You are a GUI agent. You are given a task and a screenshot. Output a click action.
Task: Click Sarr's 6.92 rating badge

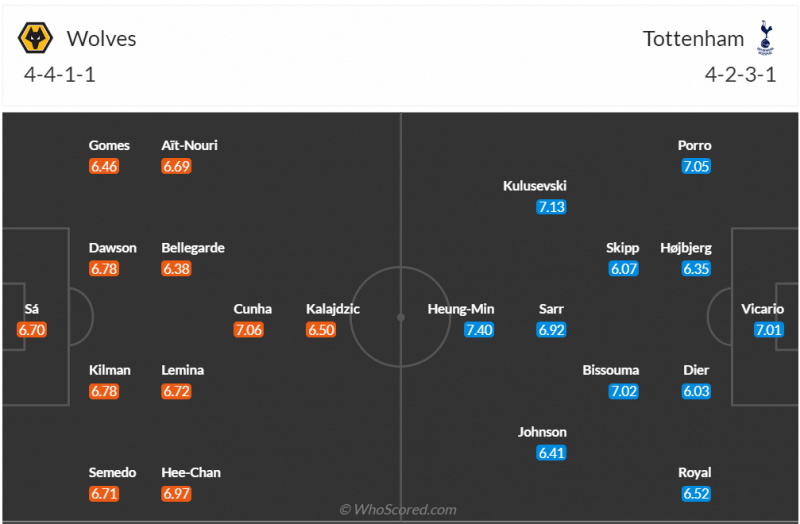pyautogui.click(x=551, y=330)
